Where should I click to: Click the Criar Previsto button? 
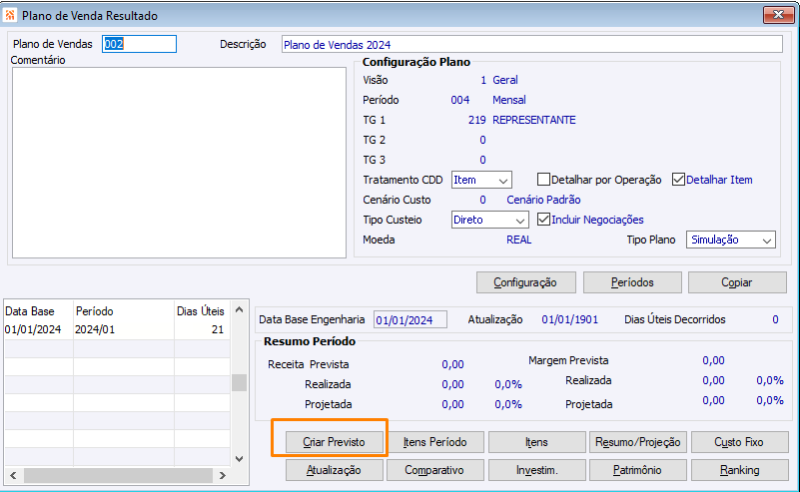click(x=334, y=442)
